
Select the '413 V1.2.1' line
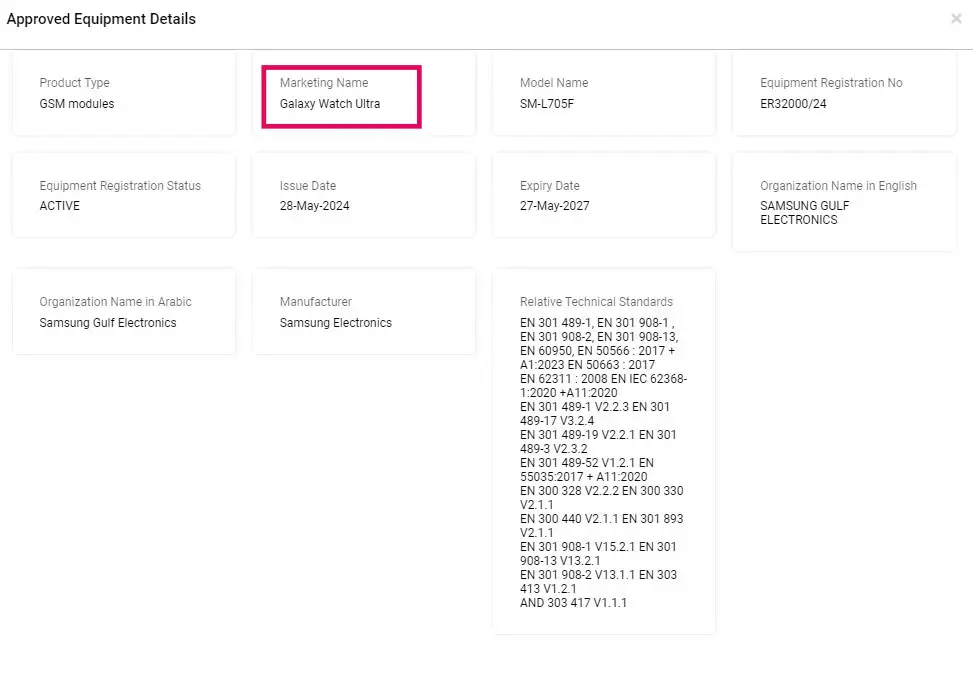click(549, 588)
